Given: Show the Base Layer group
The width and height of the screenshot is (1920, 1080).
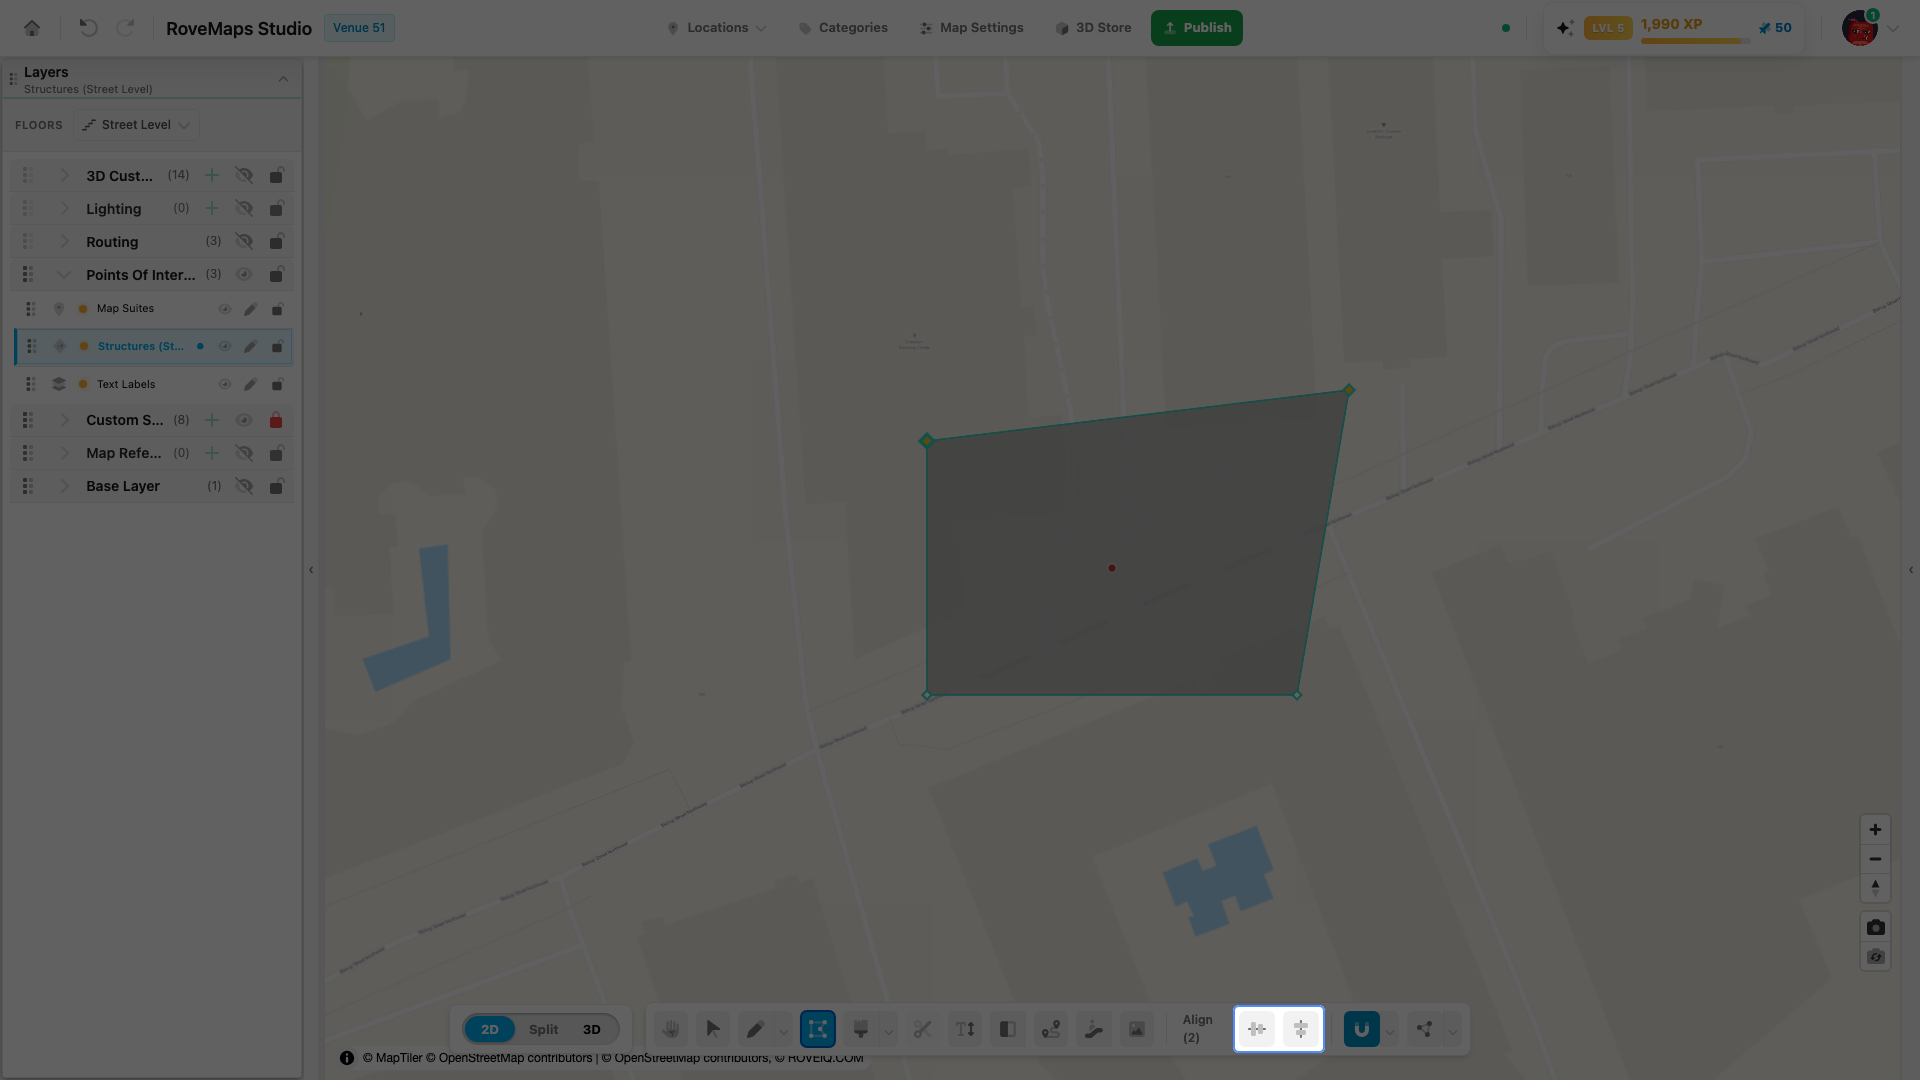Looking at the screenshot, I should pos(244,487).
